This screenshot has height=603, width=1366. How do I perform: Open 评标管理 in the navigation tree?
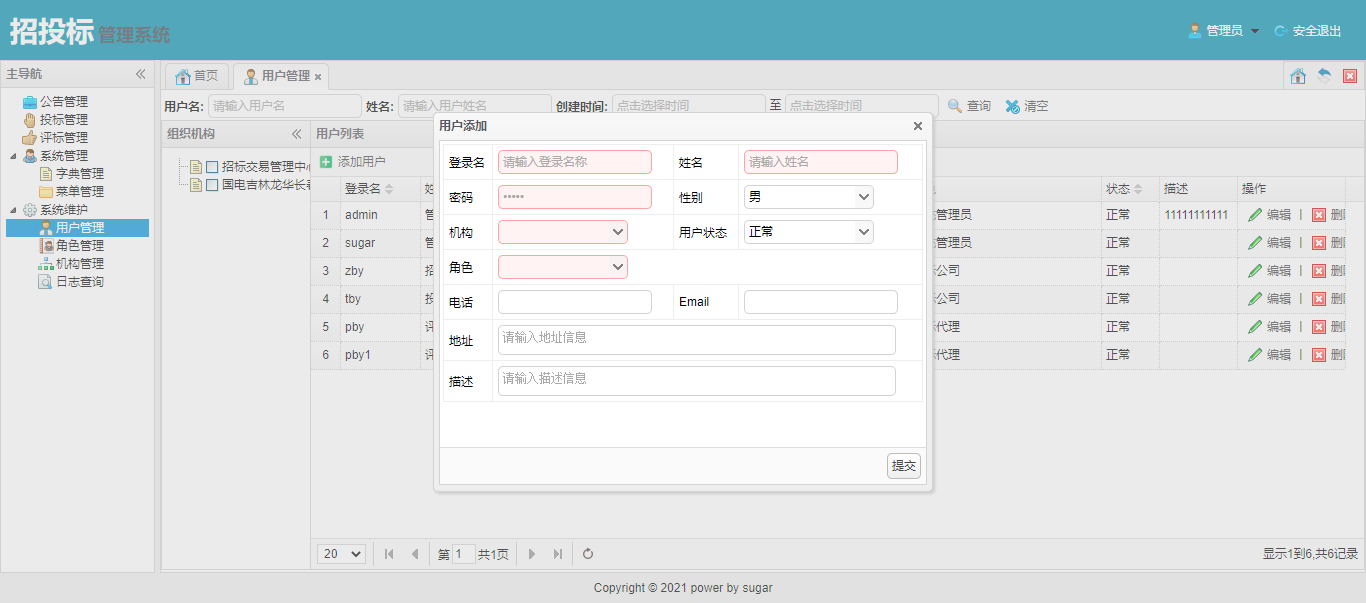[64, 137]
